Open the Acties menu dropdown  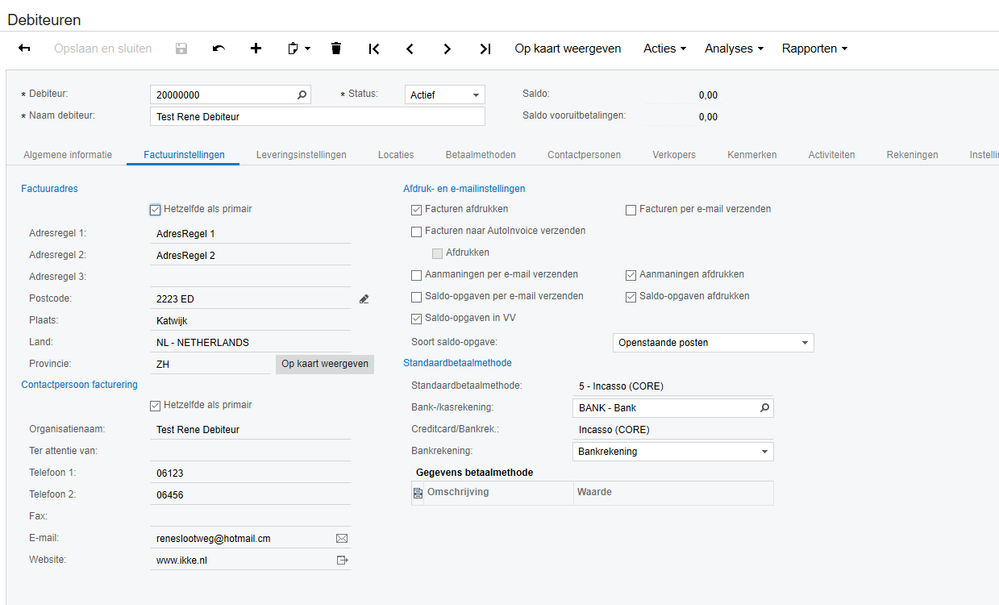(665, 48)
